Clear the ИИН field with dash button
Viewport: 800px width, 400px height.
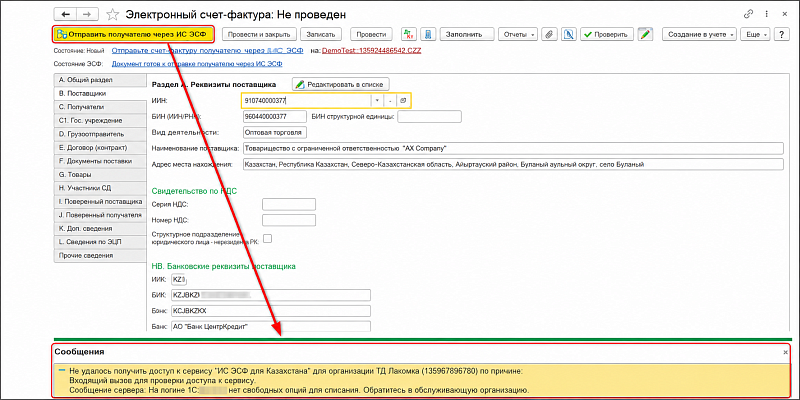tap(390, 101)
